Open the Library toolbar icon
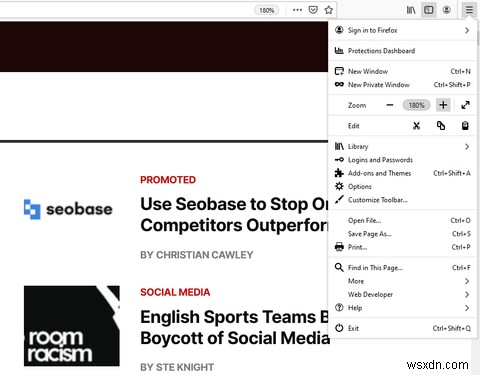This screenshot has height=375, width=480. [411, 10]
